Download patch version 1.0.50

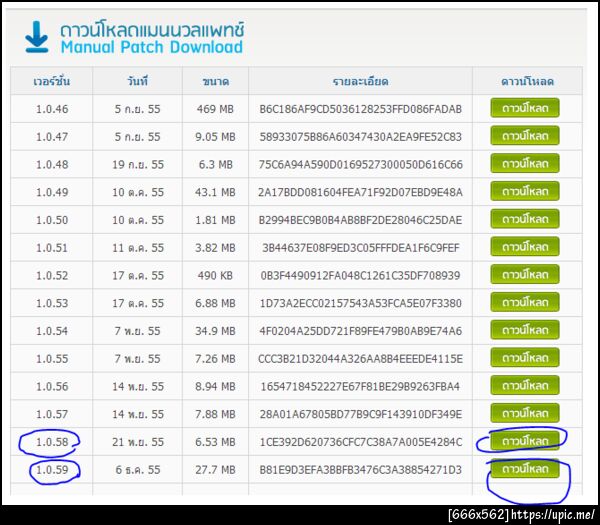click(525, 219)
